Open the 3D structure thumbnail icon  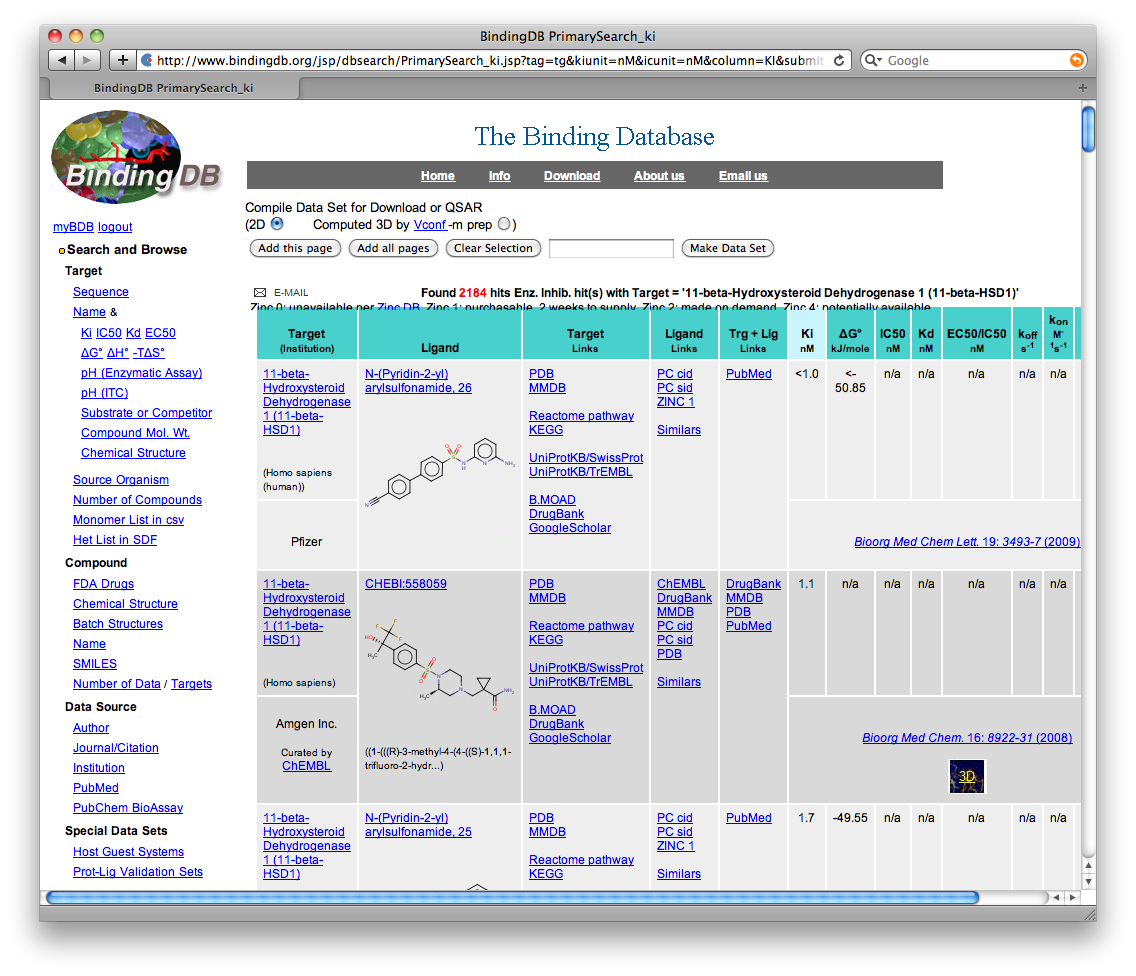tap(966, 776)
